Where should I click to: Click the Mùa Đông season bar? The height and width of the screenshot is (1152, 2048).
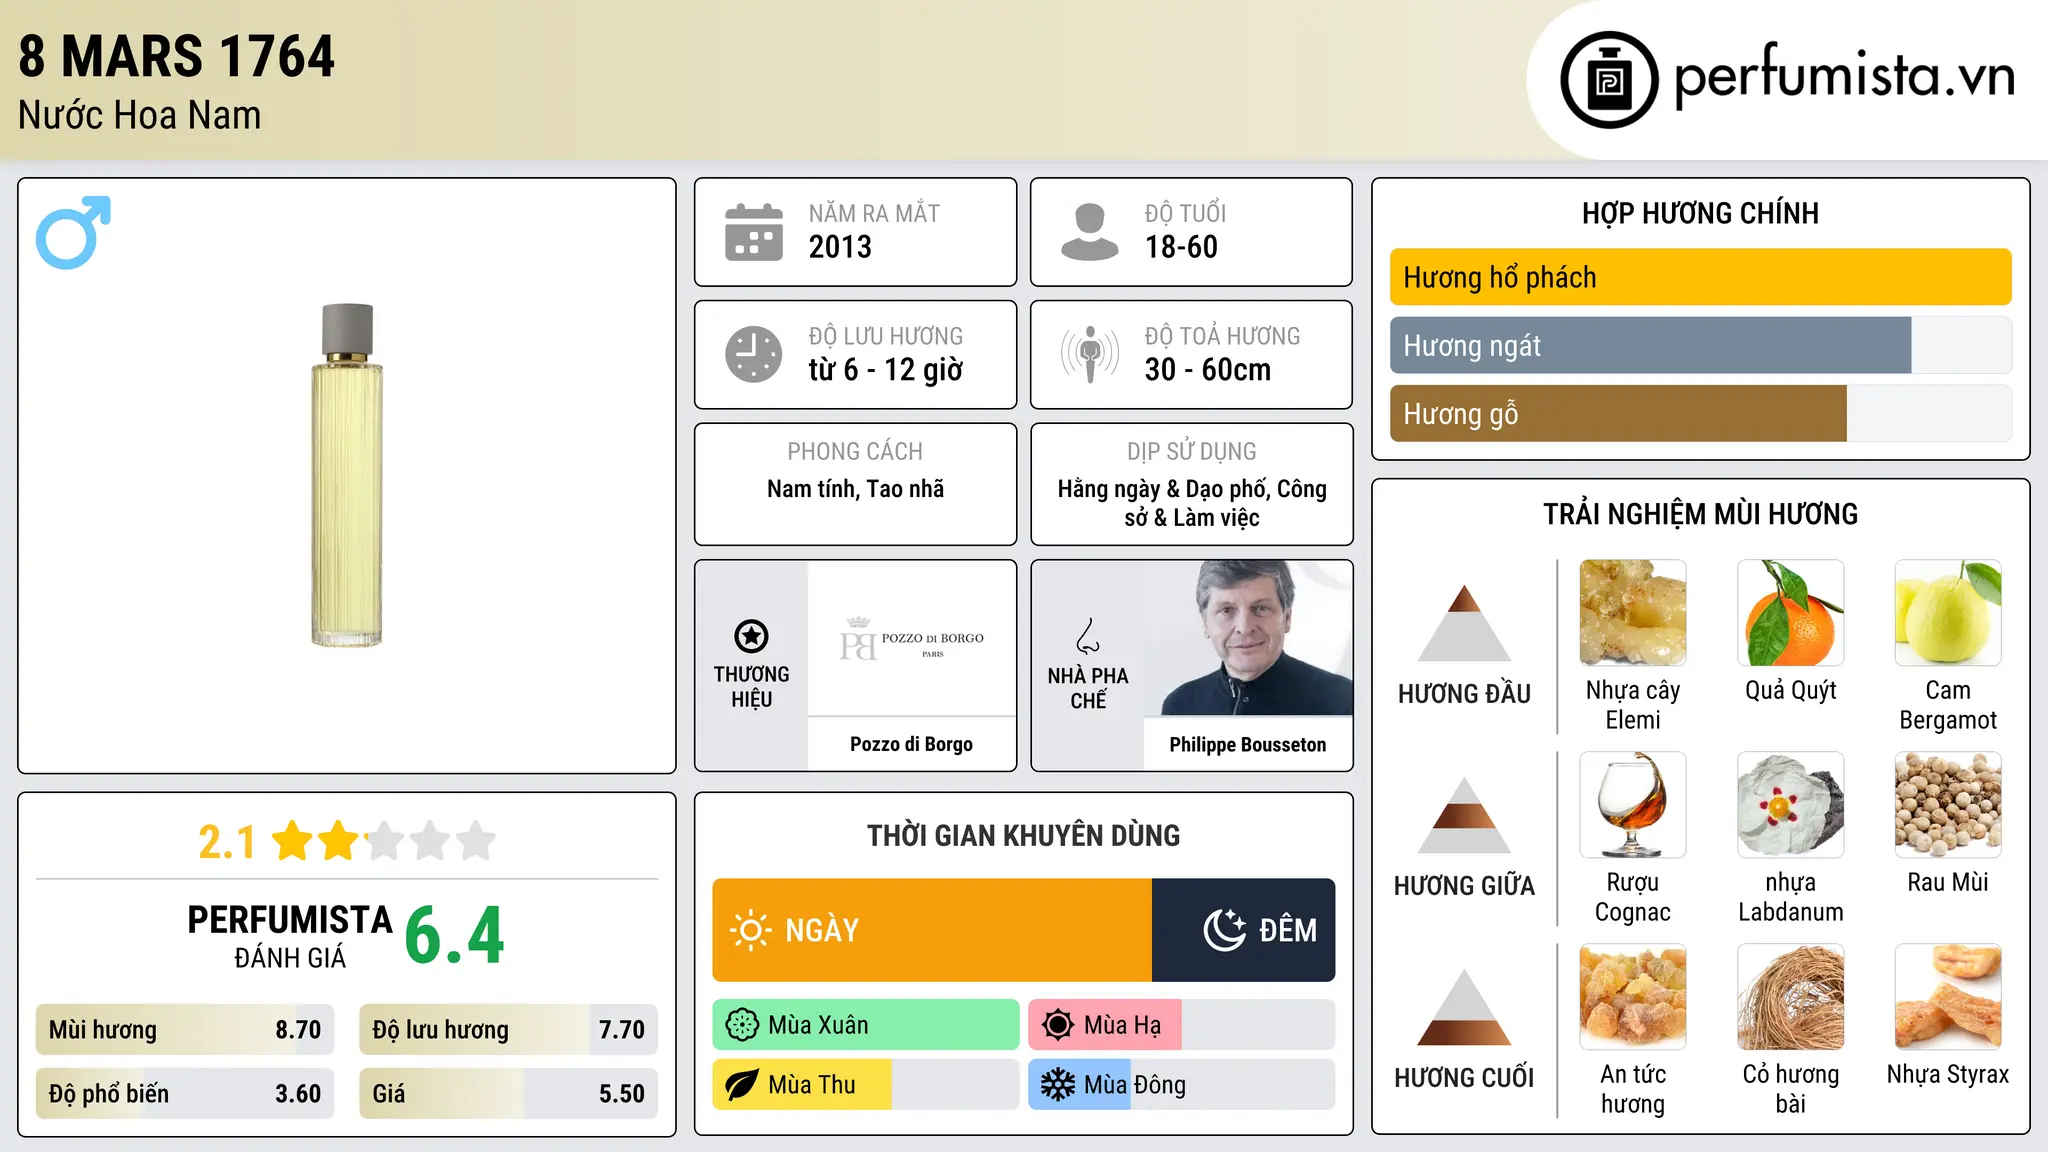(1182, 1085)
